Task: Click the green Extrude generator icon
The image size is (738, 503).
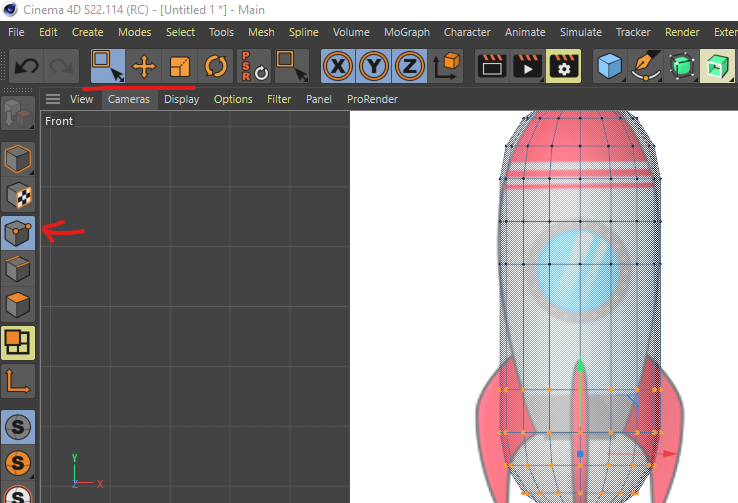Action: coord(717,66)
